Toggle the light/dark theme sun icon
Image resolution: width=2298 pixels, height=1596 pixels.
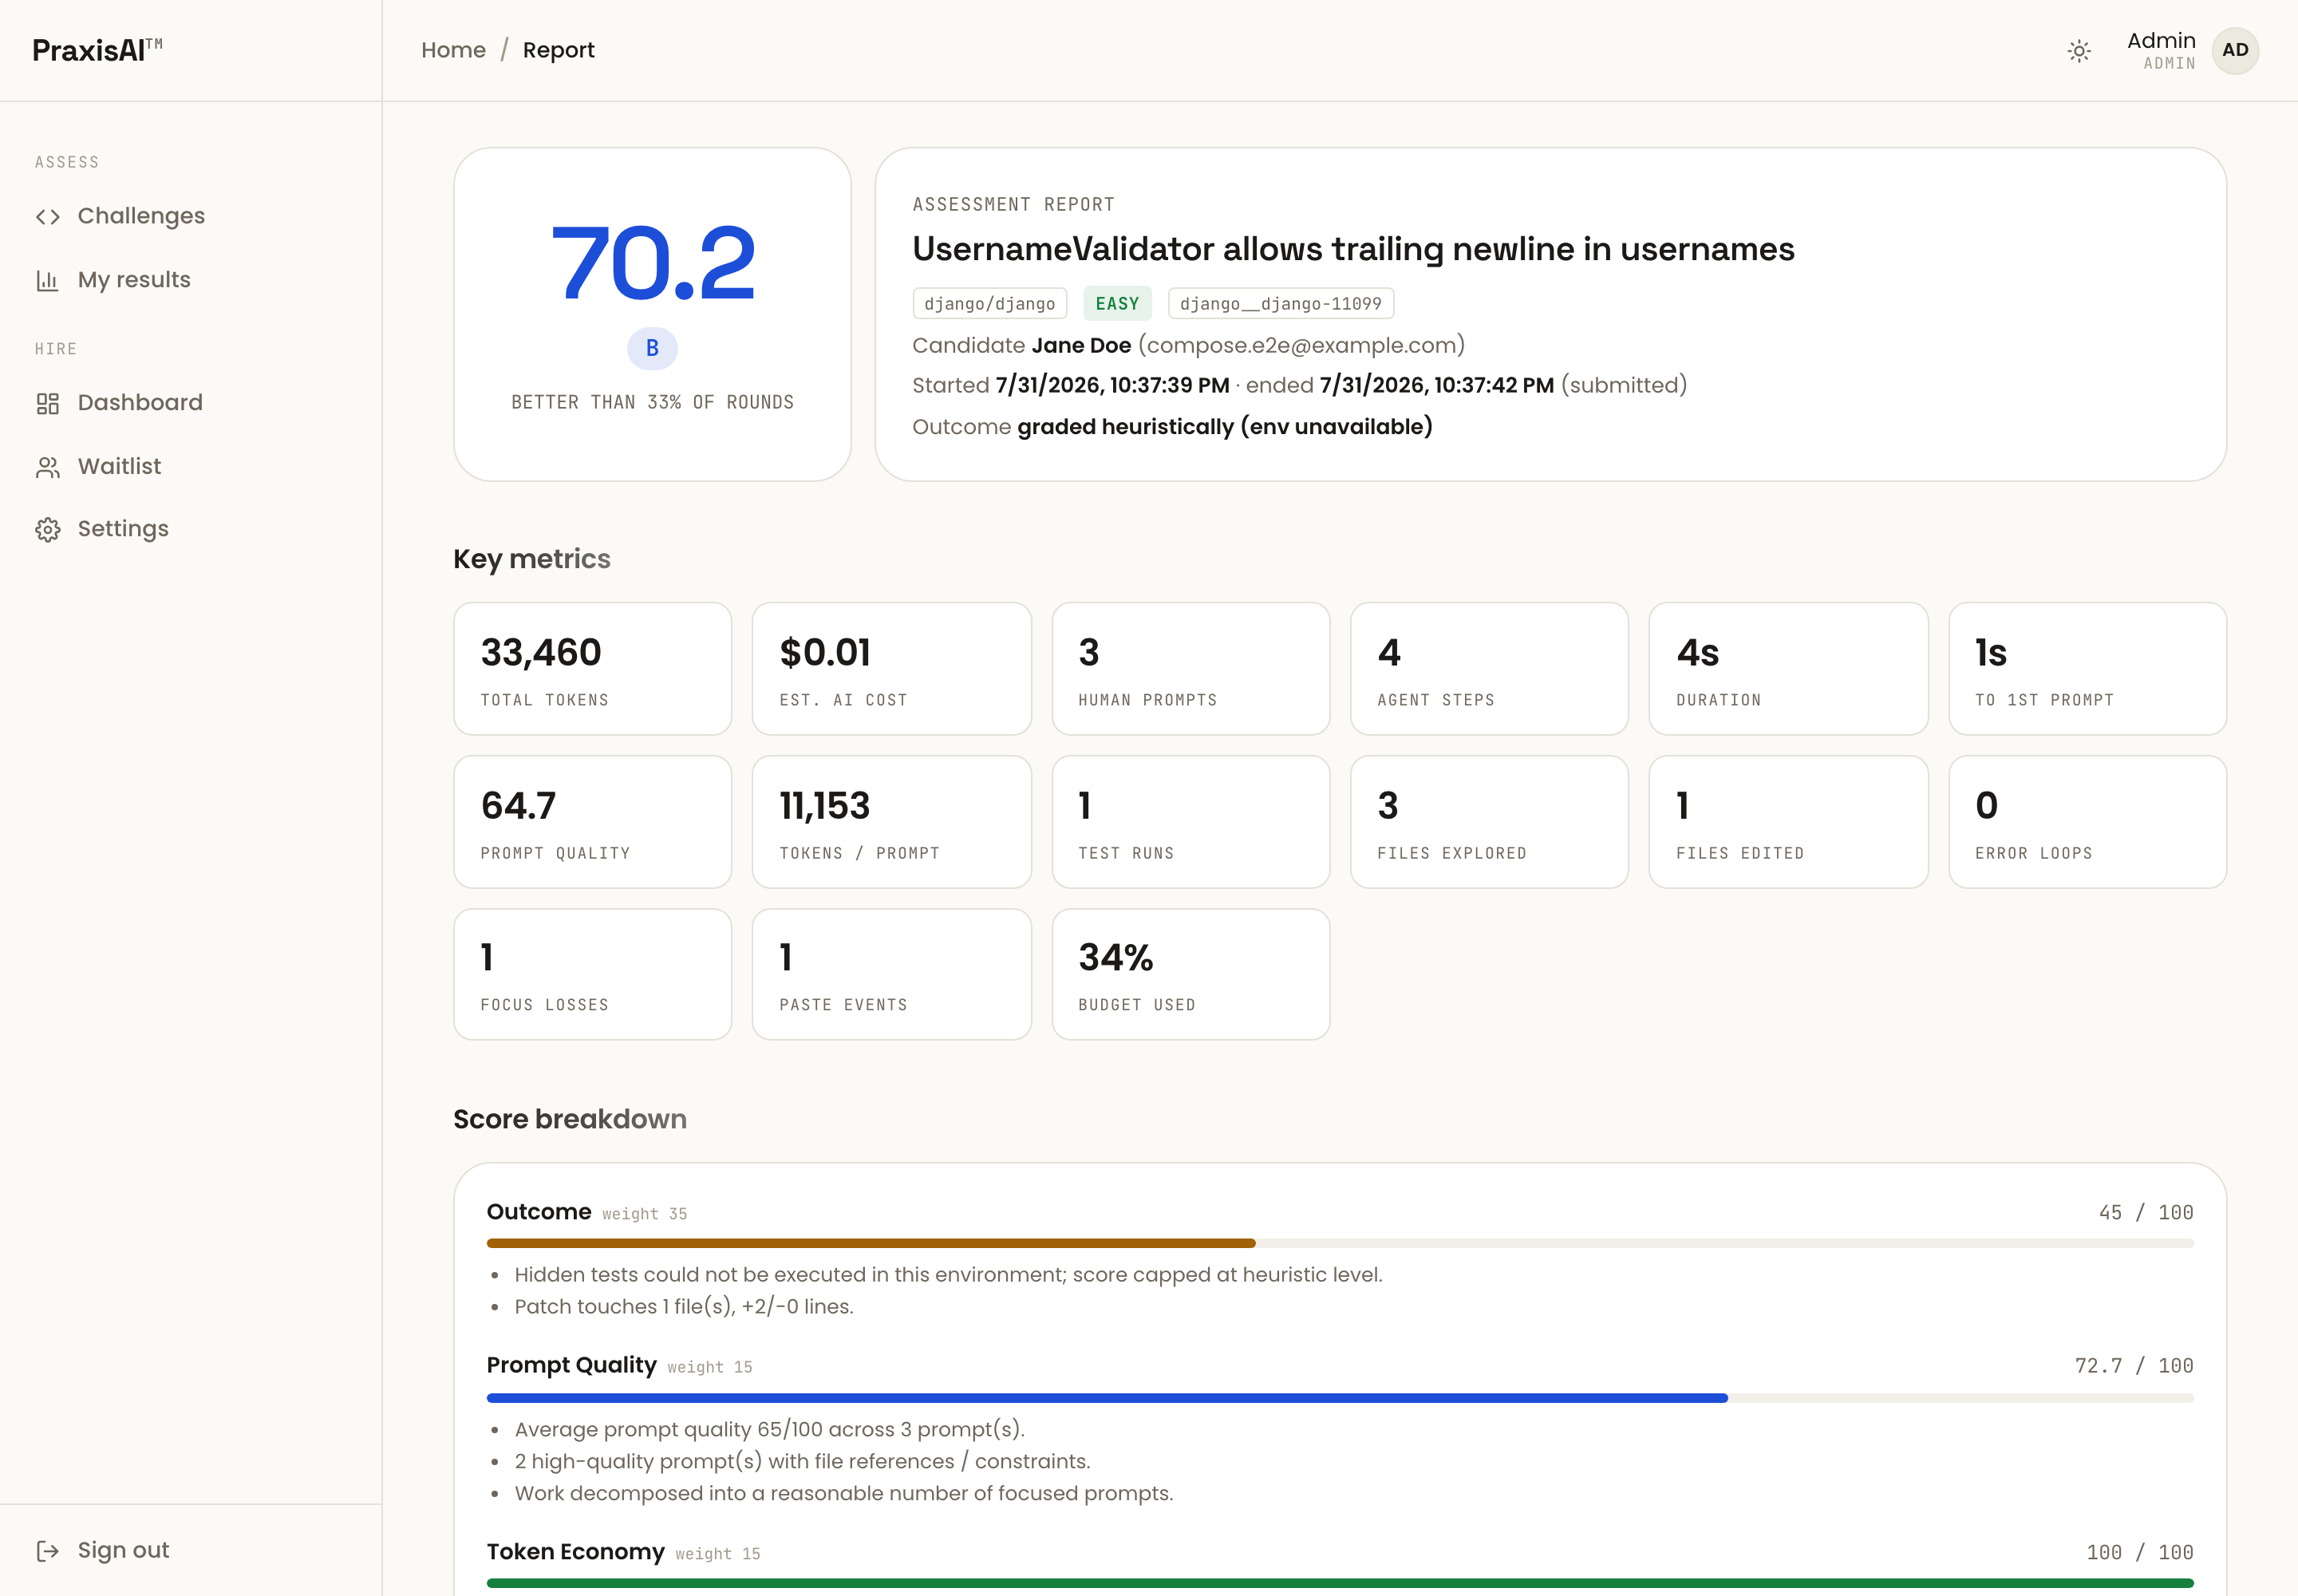tap(2079, 51)
